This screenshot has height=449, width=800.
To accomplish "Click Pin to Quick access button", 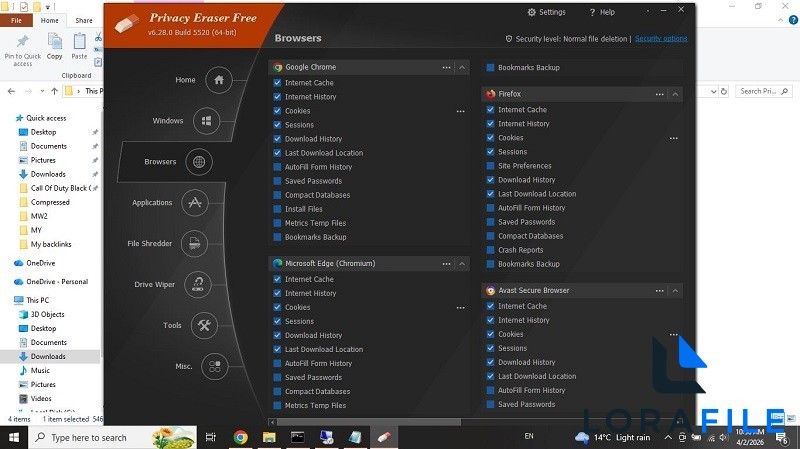I will pos(22,49).
